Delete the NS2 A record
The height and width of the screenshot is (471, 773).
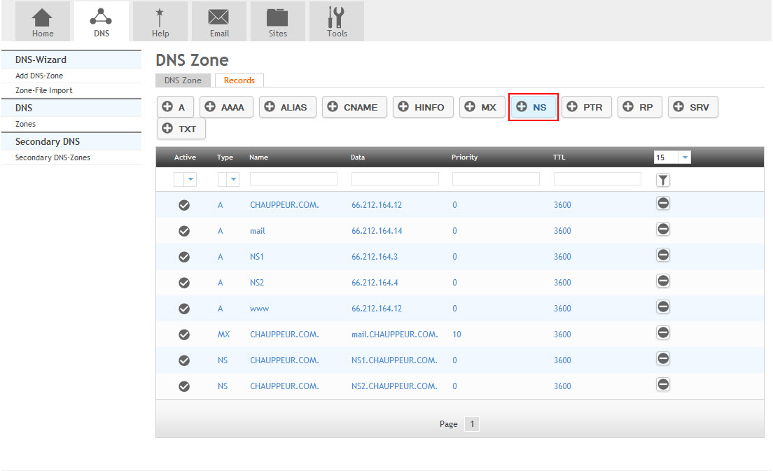pyautogui.click(x=663, y=281)
